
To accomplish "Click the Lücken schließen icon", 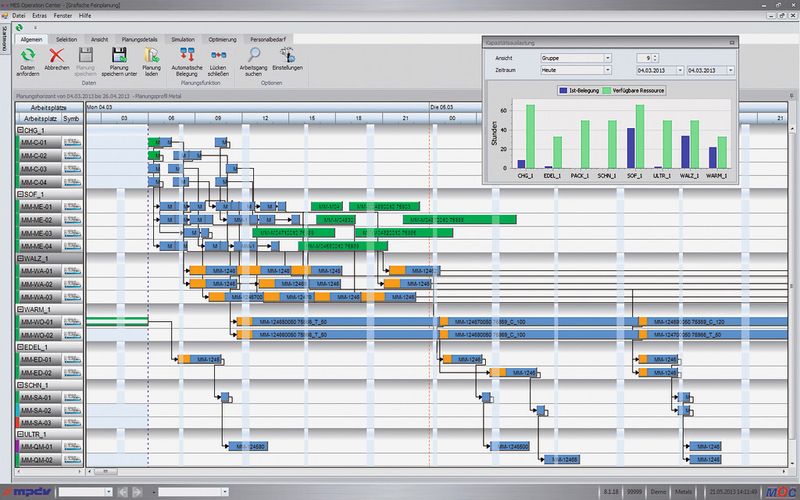I will point(218,55).
